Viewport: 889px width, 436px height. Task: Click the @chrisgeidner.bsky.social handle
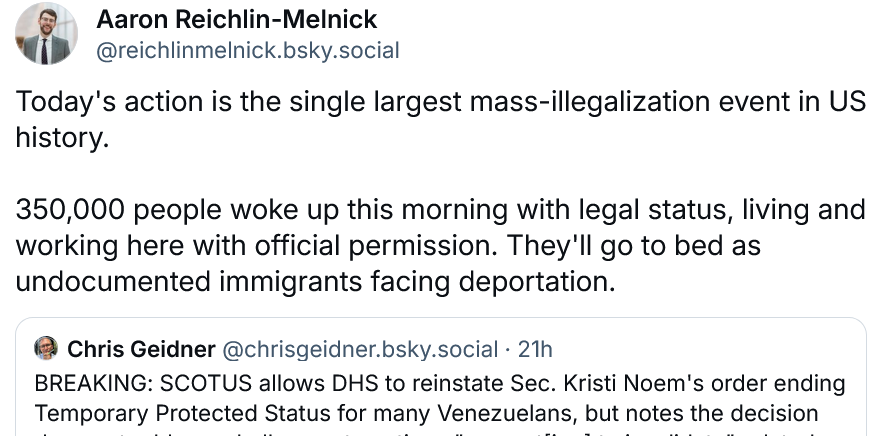pos(359,349)
